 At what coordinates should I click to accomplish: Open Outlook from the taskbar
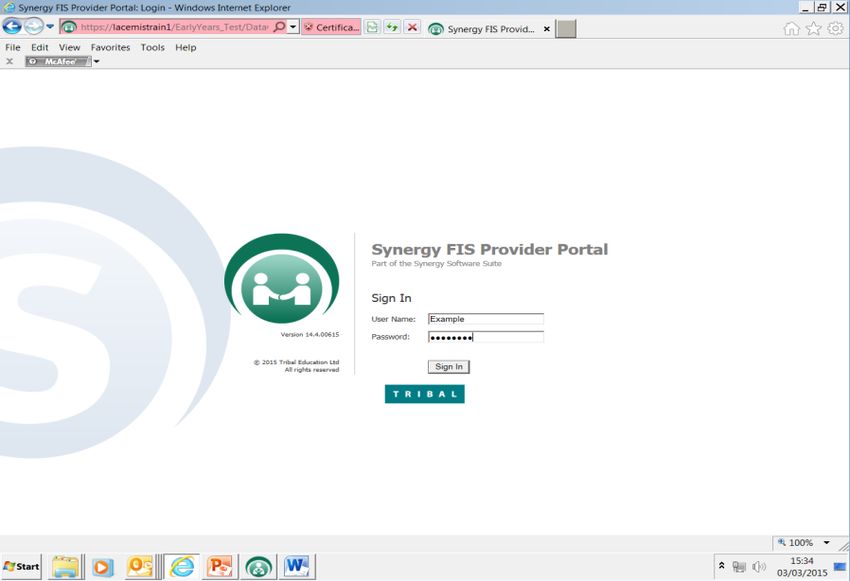tap(140, 567)
